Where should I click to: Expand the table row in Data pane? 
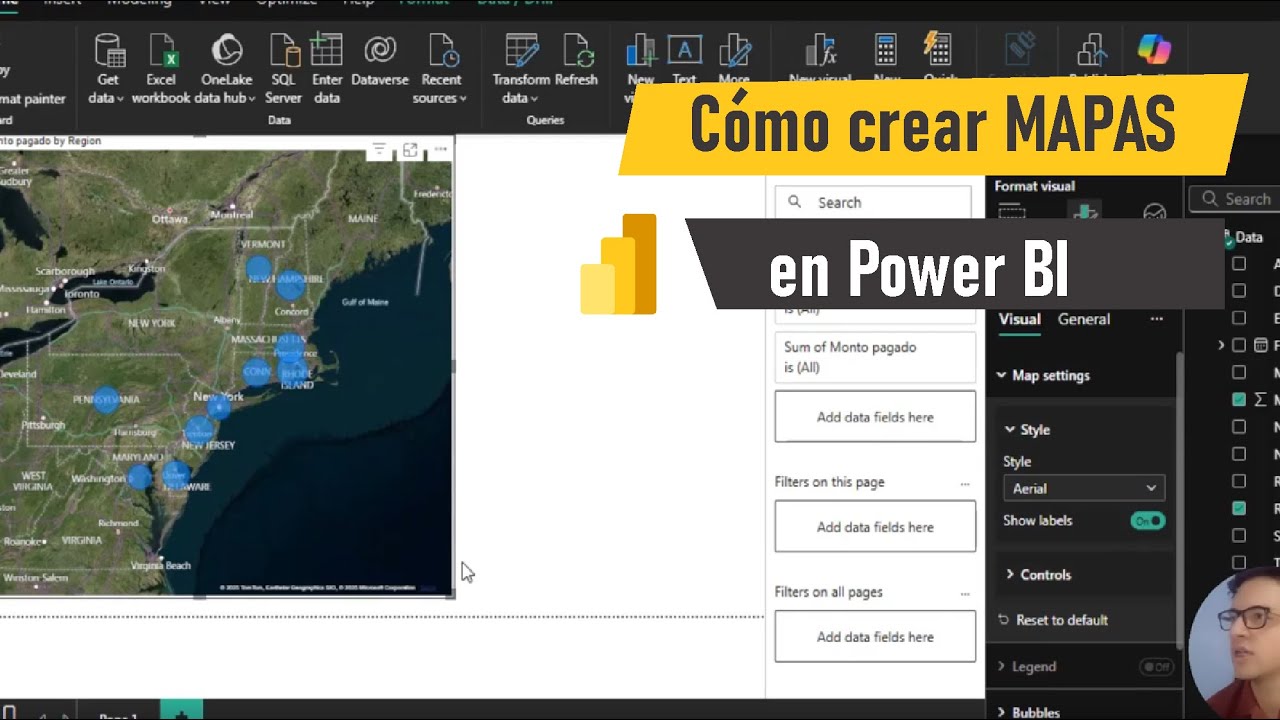[1221, 345]
